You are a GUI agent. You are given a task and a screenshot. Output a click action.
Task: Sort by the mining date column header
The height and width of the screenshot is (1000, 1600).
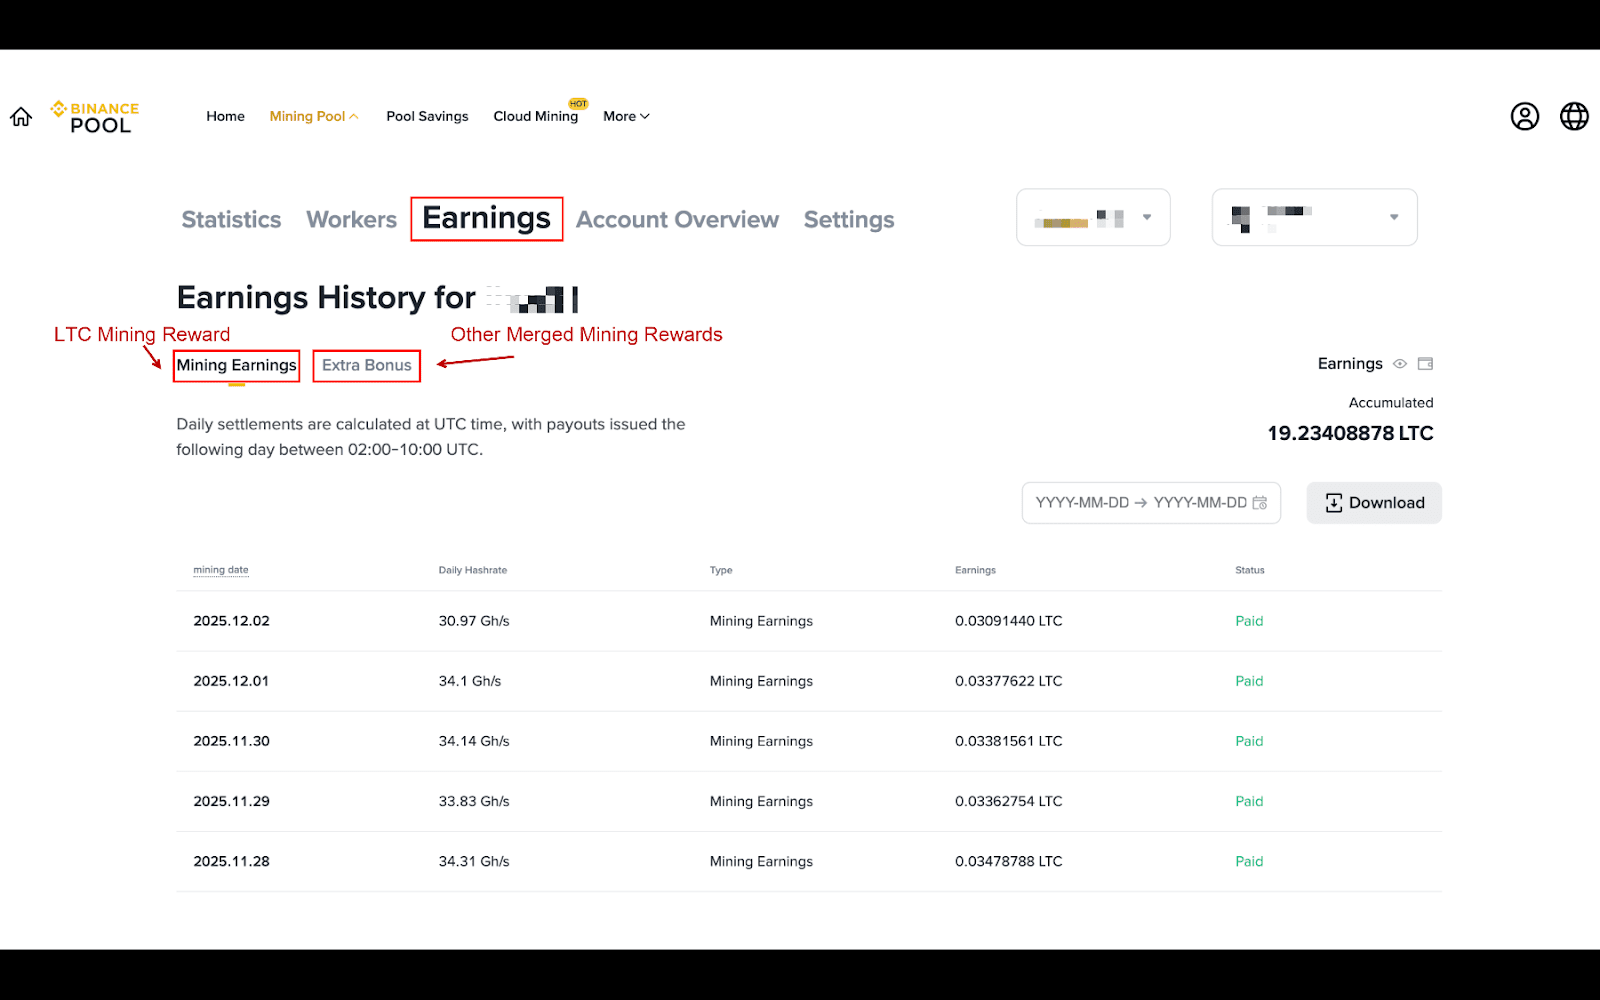pos(221,570)
